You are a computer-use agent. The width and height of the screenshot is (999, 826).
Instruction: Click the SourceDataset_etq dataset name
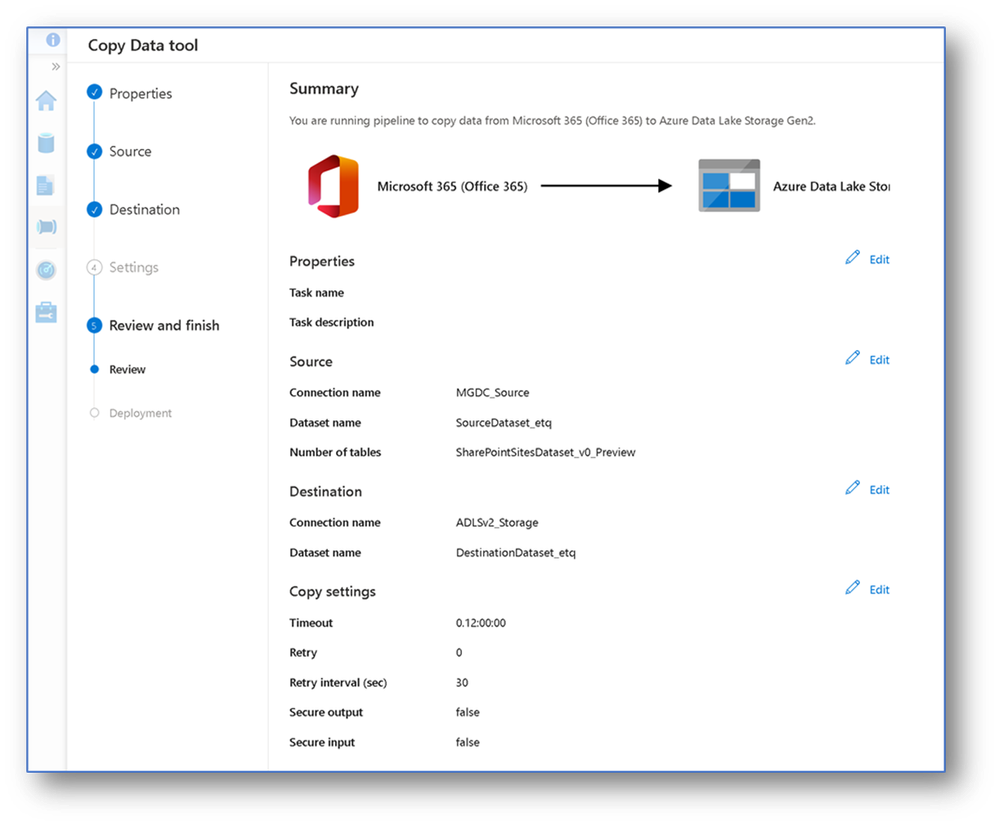[x=504, y=423]
